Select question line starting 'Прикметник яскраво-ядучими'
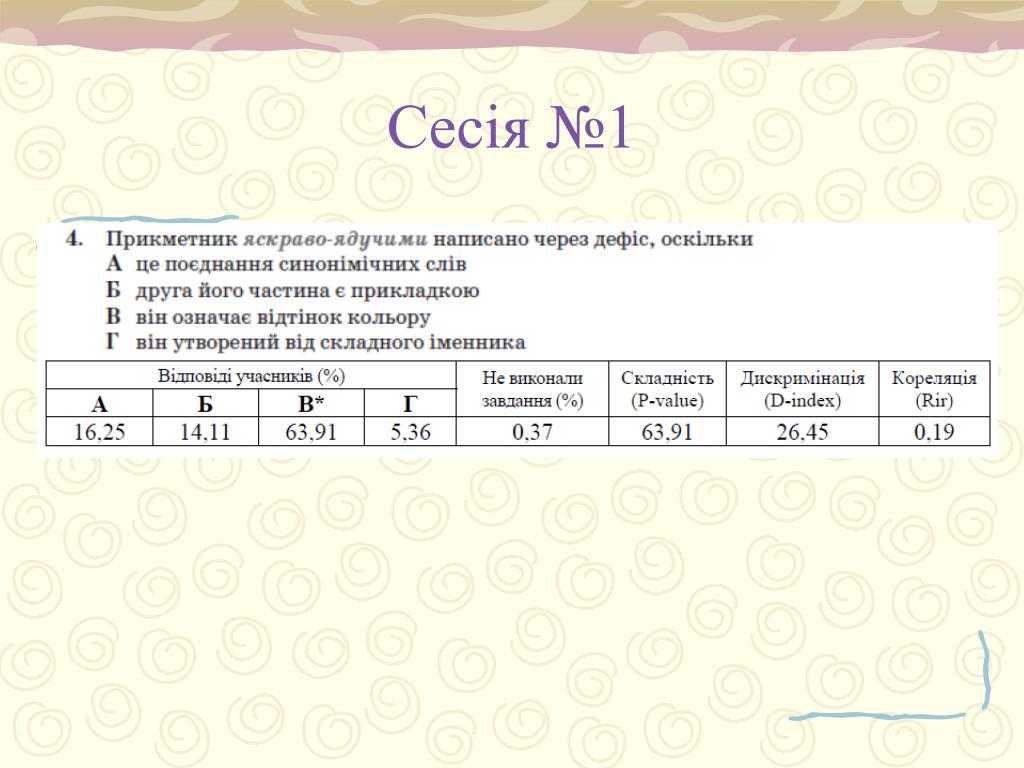The image size is (1024, 768). coord(429,239)
